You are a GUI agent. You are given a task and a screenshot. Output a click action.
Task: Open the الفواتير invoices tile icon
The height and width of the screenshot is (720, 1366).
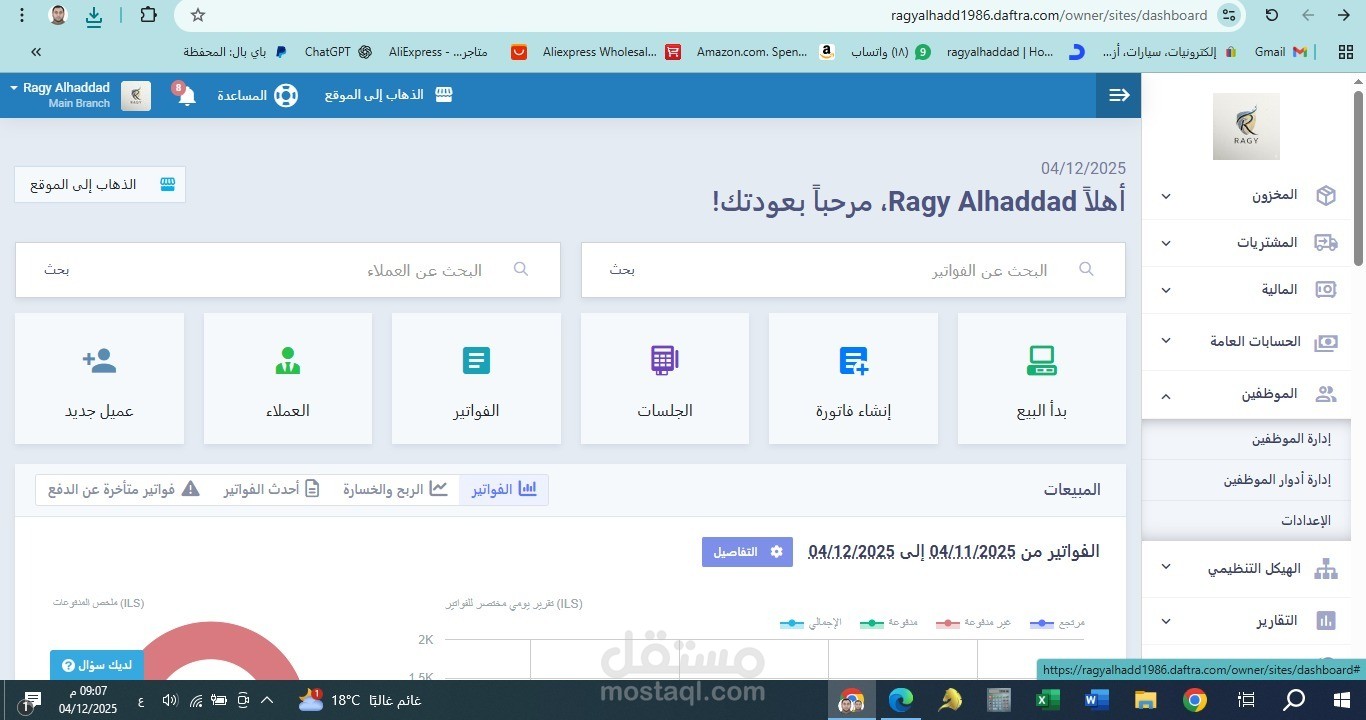pos(477,360)
